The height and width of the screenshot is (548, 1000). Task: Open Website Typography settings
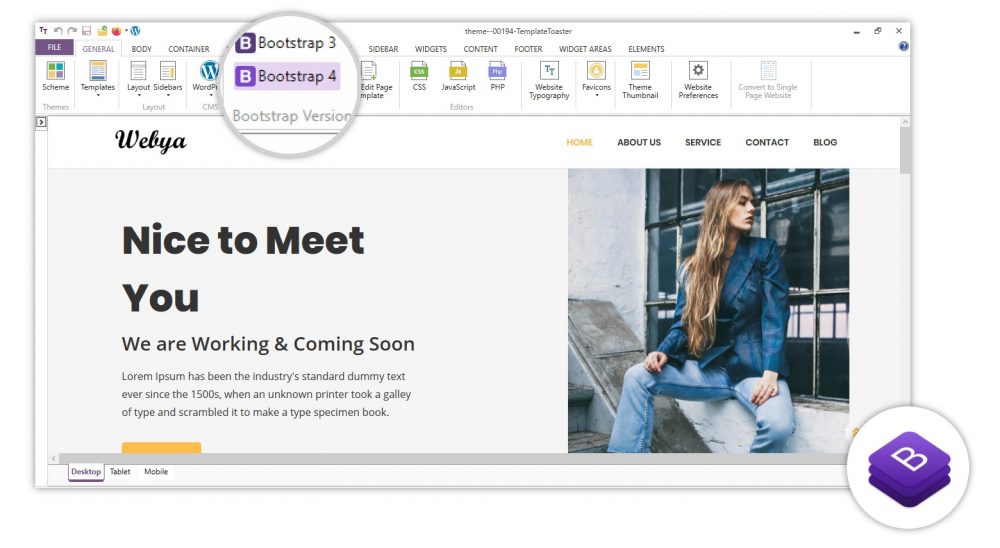(549, 71)
